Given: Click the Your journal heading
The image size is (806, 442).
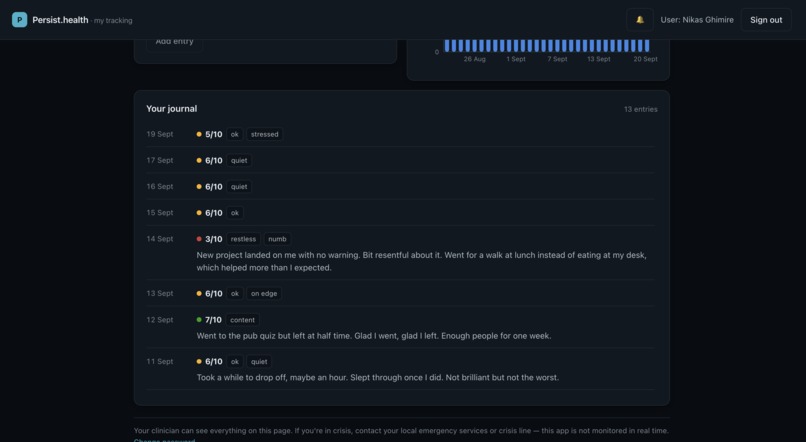Looking at the screenshot, I should [172, 108].
